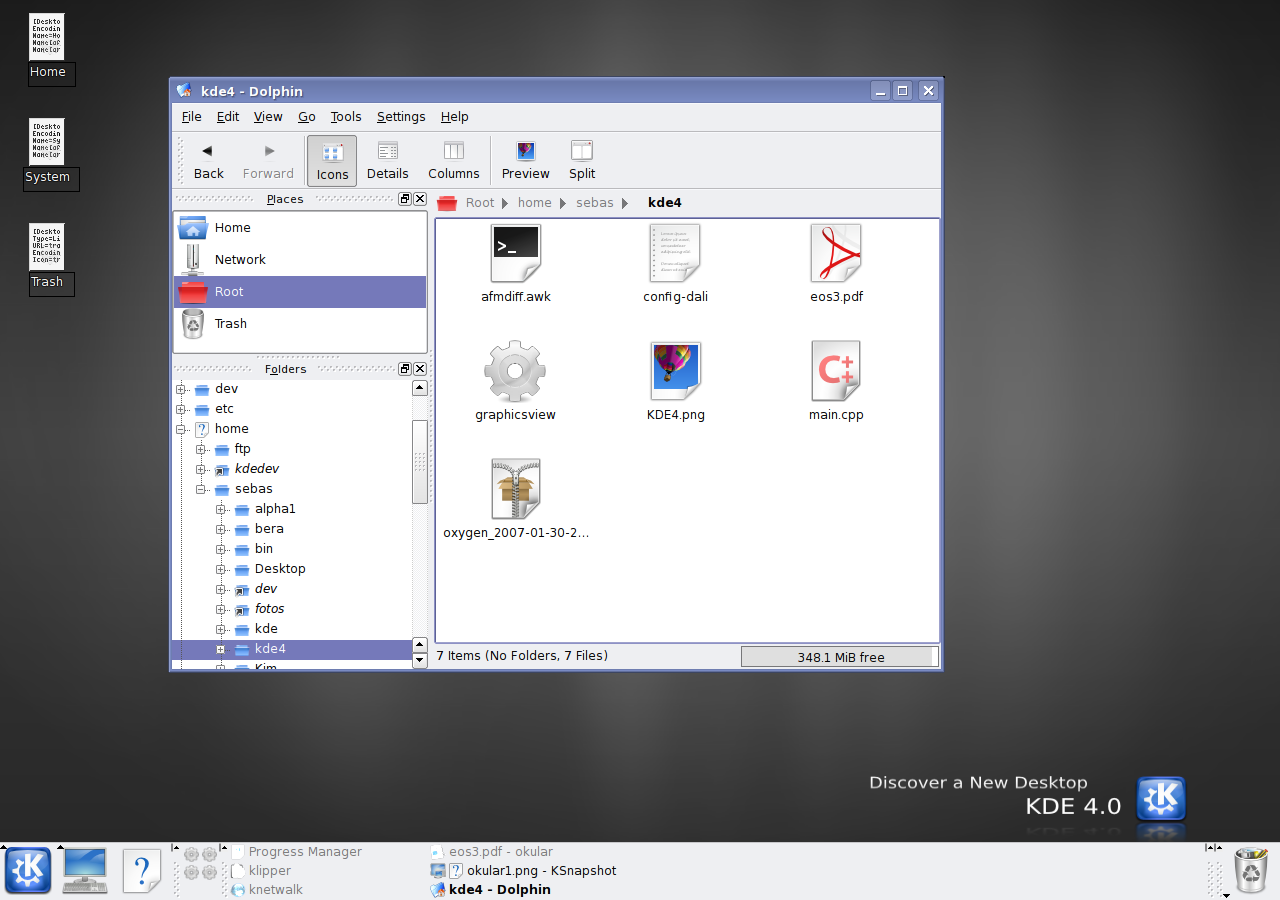Collapse the sebas folder in tree
The image size is (1280, 900).
pyautogui.click(x=201, y=489)
